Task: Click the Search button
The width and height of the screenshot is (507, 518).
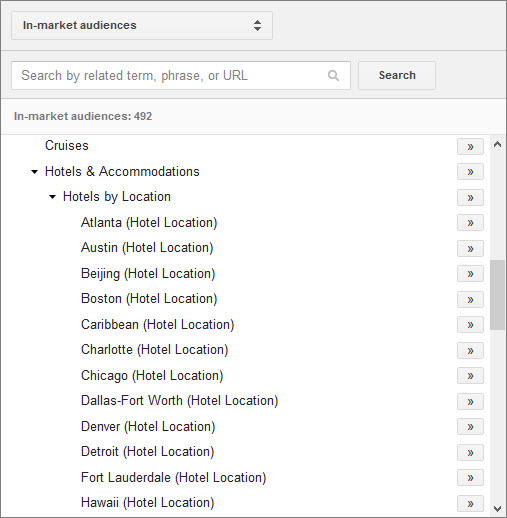Action: point(397,75)
